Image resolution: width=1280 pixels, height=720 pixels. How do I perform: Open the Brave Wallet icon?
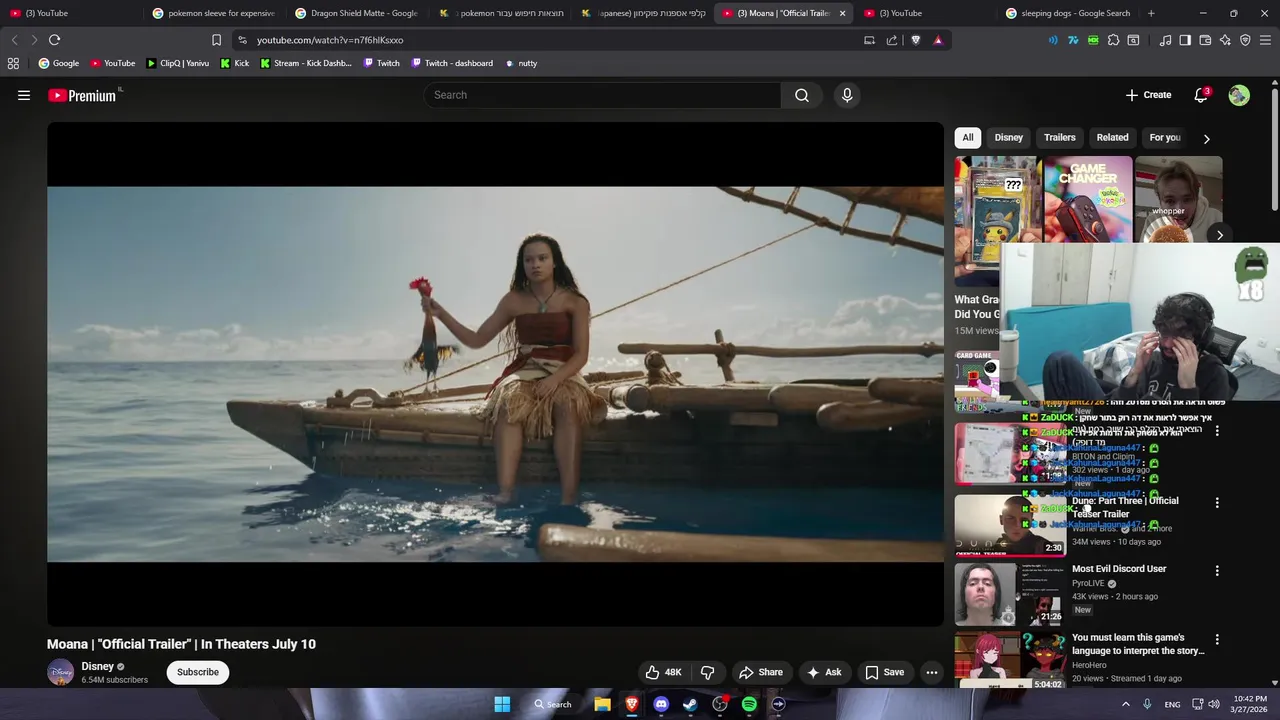tap(1205, 40)
